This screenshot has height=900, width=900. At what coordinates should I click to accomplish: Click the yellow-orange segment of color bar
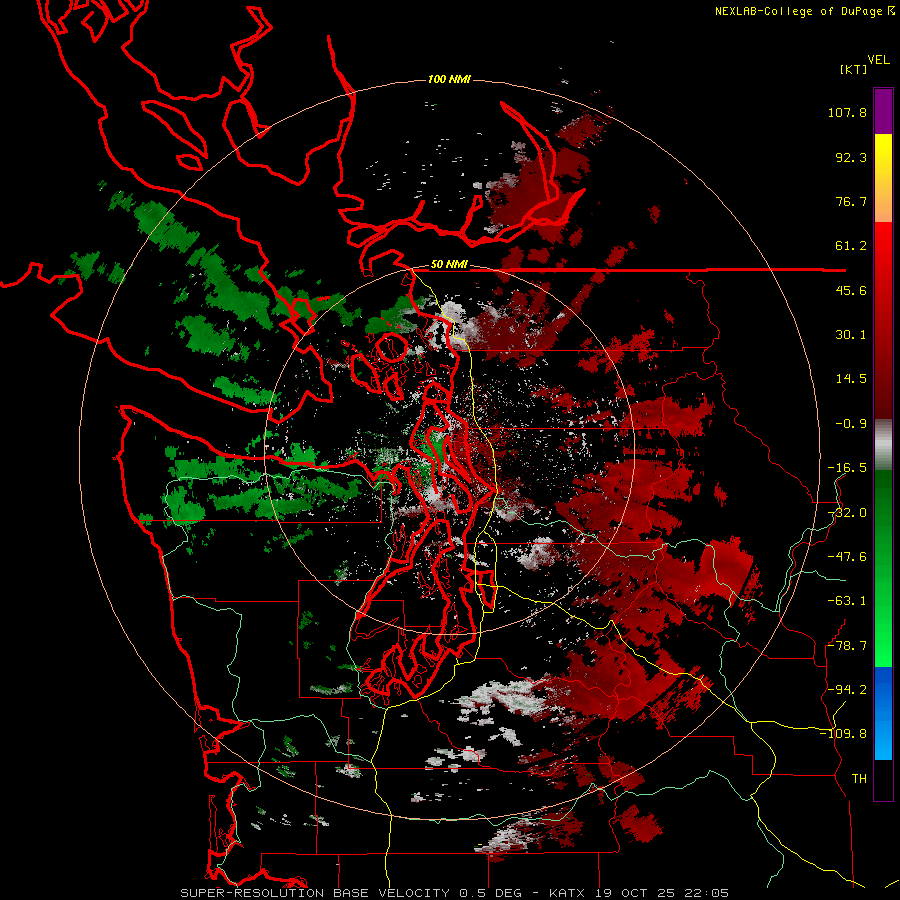tap(883, 178)
